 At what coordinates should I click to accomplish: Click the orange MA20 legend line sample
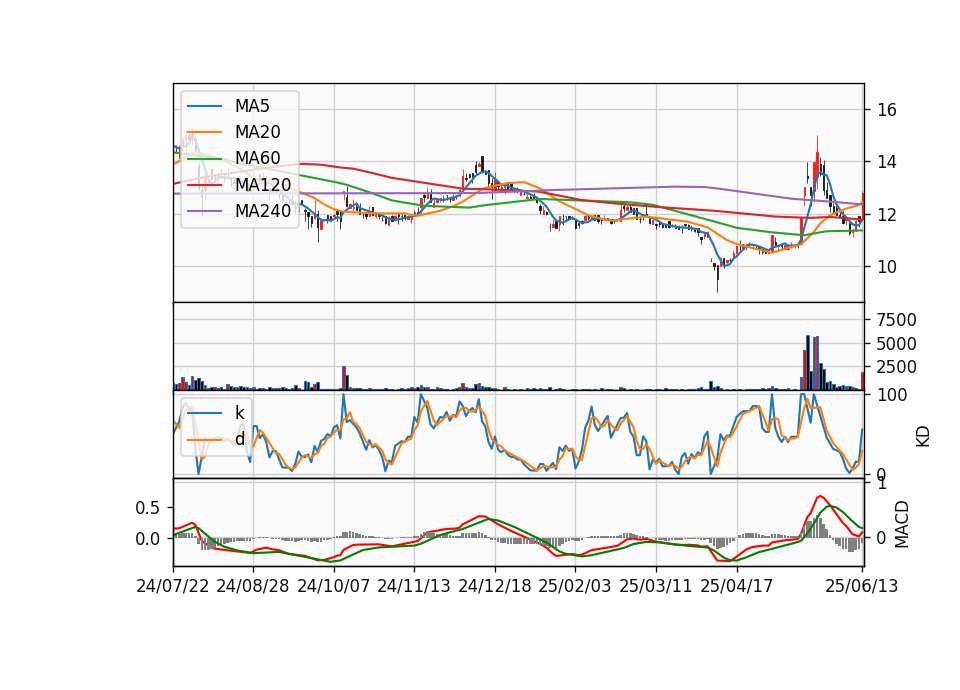[x=204, y=132]
